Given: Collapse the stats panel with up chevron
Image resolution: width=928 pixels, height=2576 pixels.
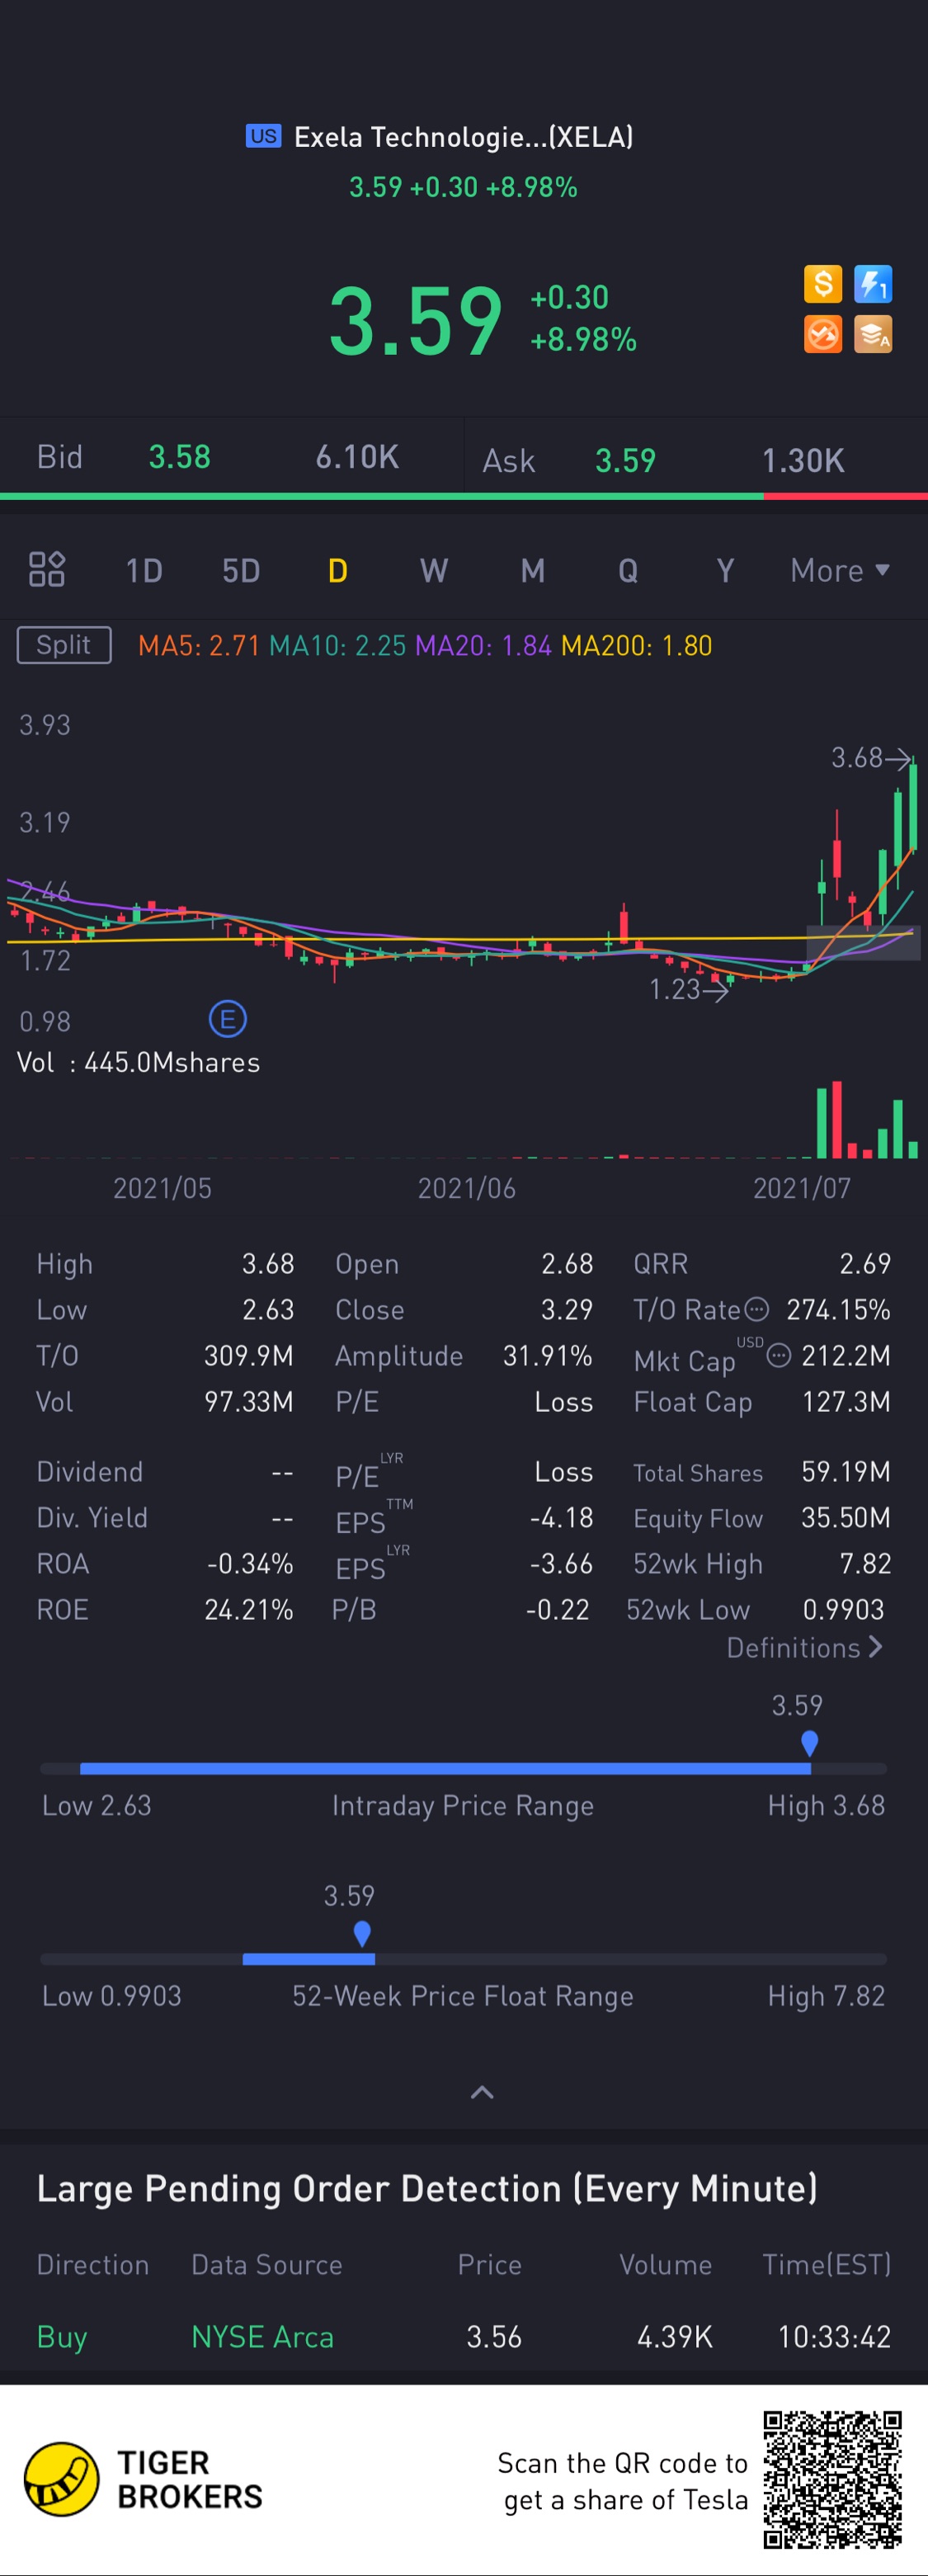Looking at the screenshot, I should pos(482,2092).
